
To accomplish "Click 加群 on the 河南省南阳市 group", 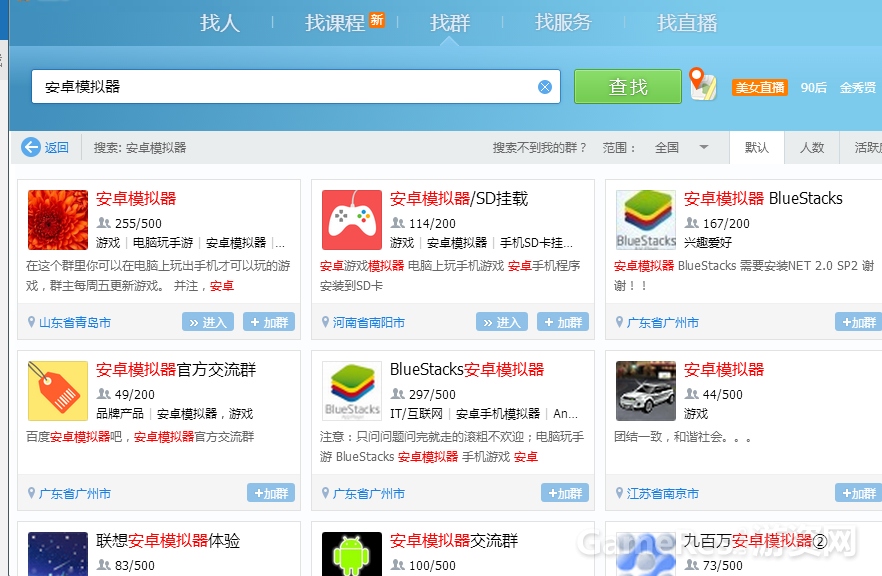I will (x=563, y=322).
